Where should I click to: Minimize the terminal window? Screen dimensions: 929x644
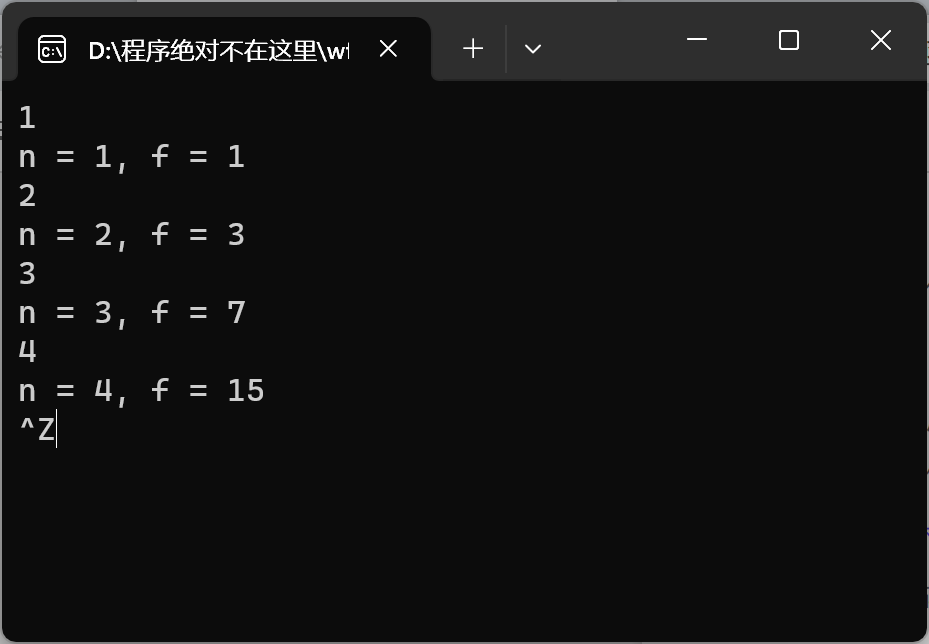click(x=697, y=40)
